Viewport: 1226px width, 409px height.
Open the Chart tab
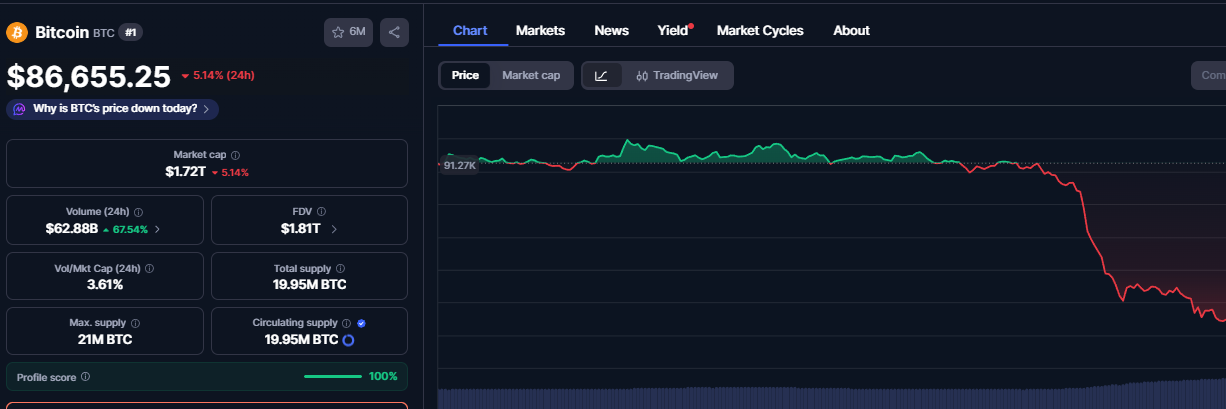pos(470,30)
